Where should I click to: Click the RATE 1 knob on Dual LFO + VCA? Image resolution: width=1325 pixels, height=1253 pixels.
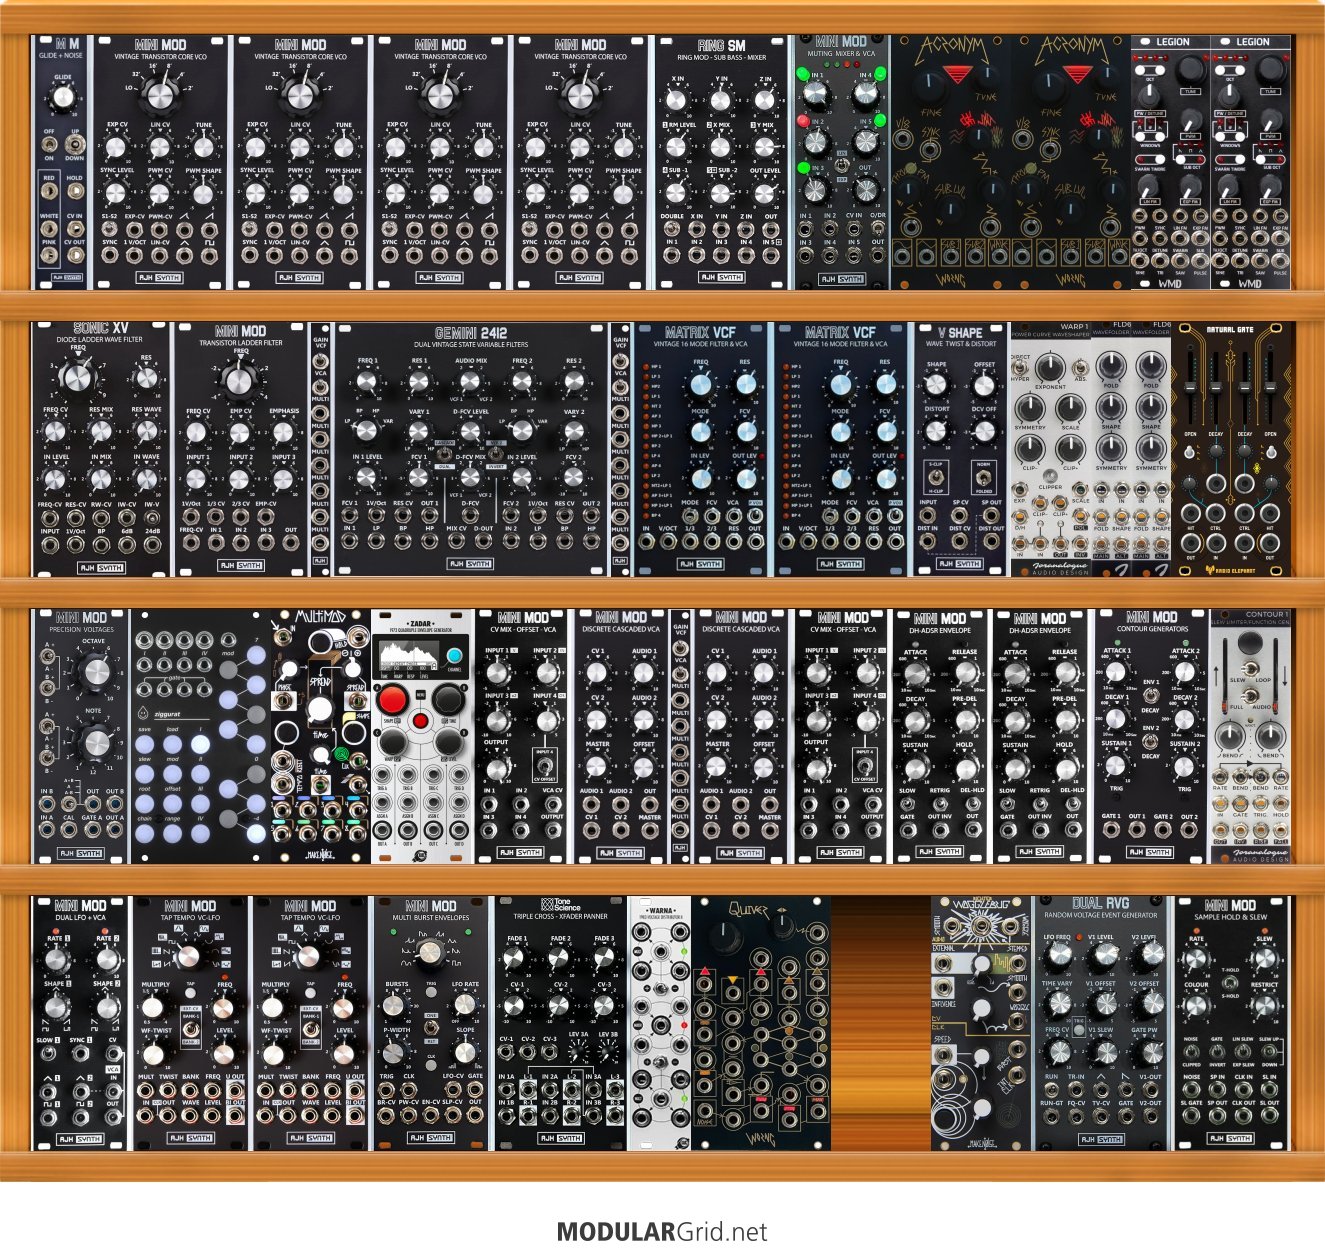[55, 960]
